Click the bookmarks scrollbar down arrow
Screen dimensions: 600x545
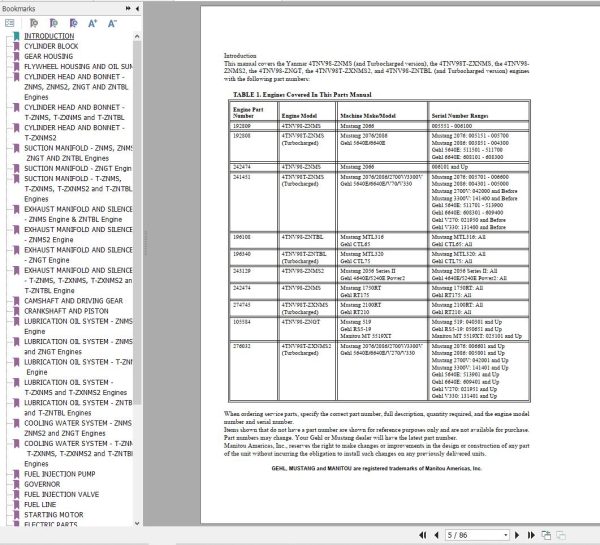[137, 523]
